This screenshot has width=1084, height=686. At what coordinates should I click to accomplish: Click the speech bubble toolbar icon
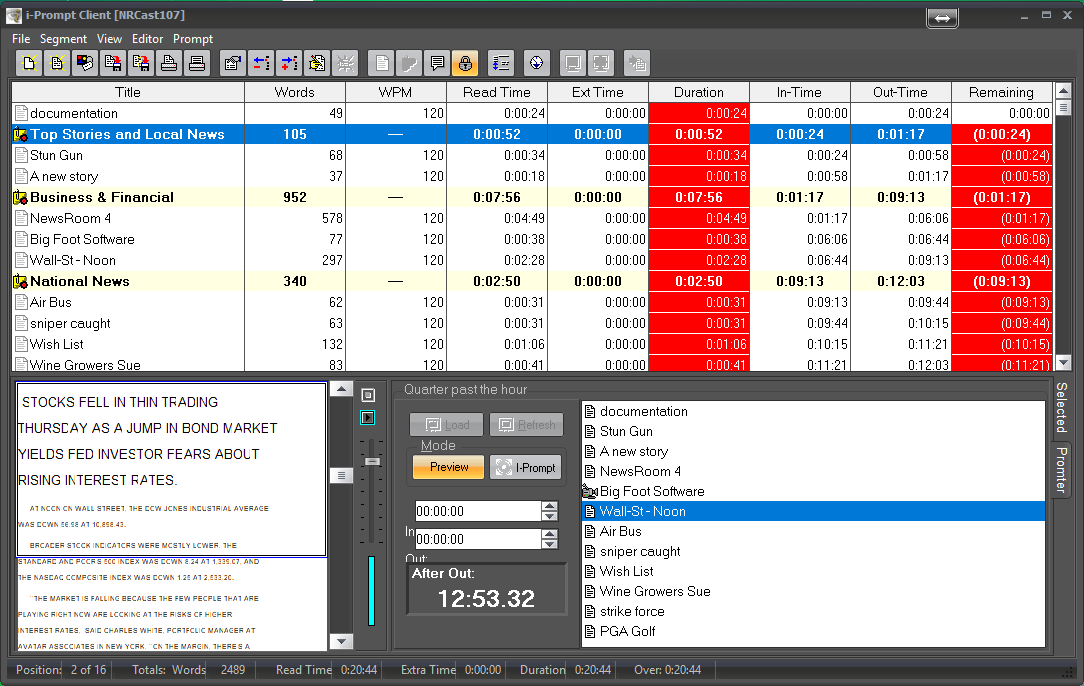tap(437, 64)
